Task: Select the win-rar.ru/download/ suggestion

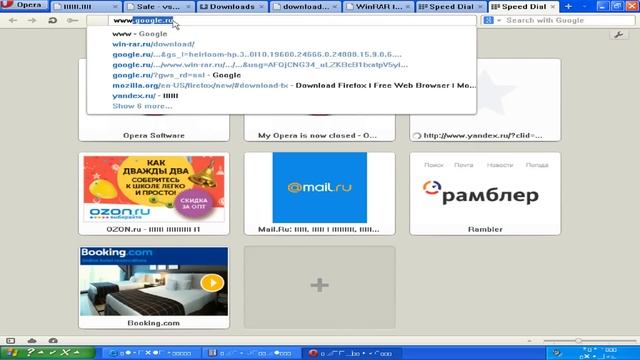Action: pos(282,44)
